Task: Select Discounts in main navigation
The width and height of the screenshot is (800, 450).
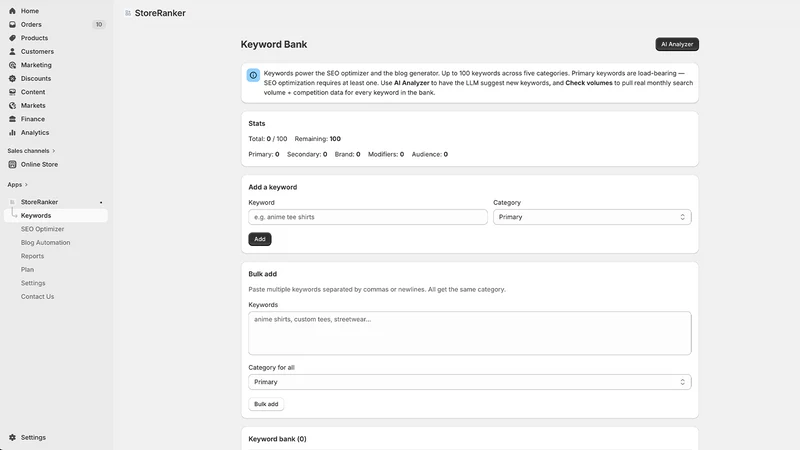Action: [x=36, y=79]
